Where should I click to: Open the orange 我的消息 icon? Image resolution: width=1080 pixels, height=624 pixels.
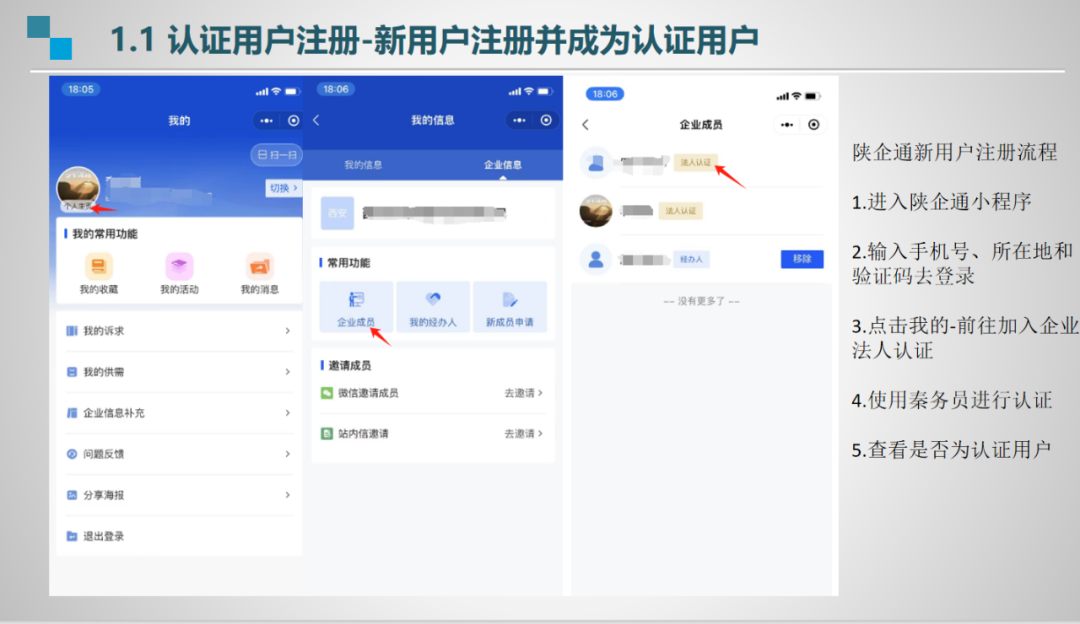(260, 267)
